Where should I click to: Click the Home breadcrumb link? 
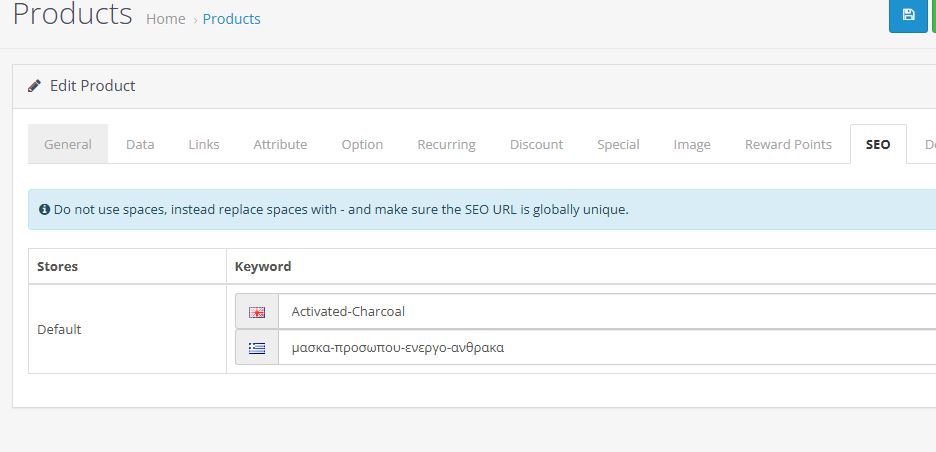tap(165, 19)
